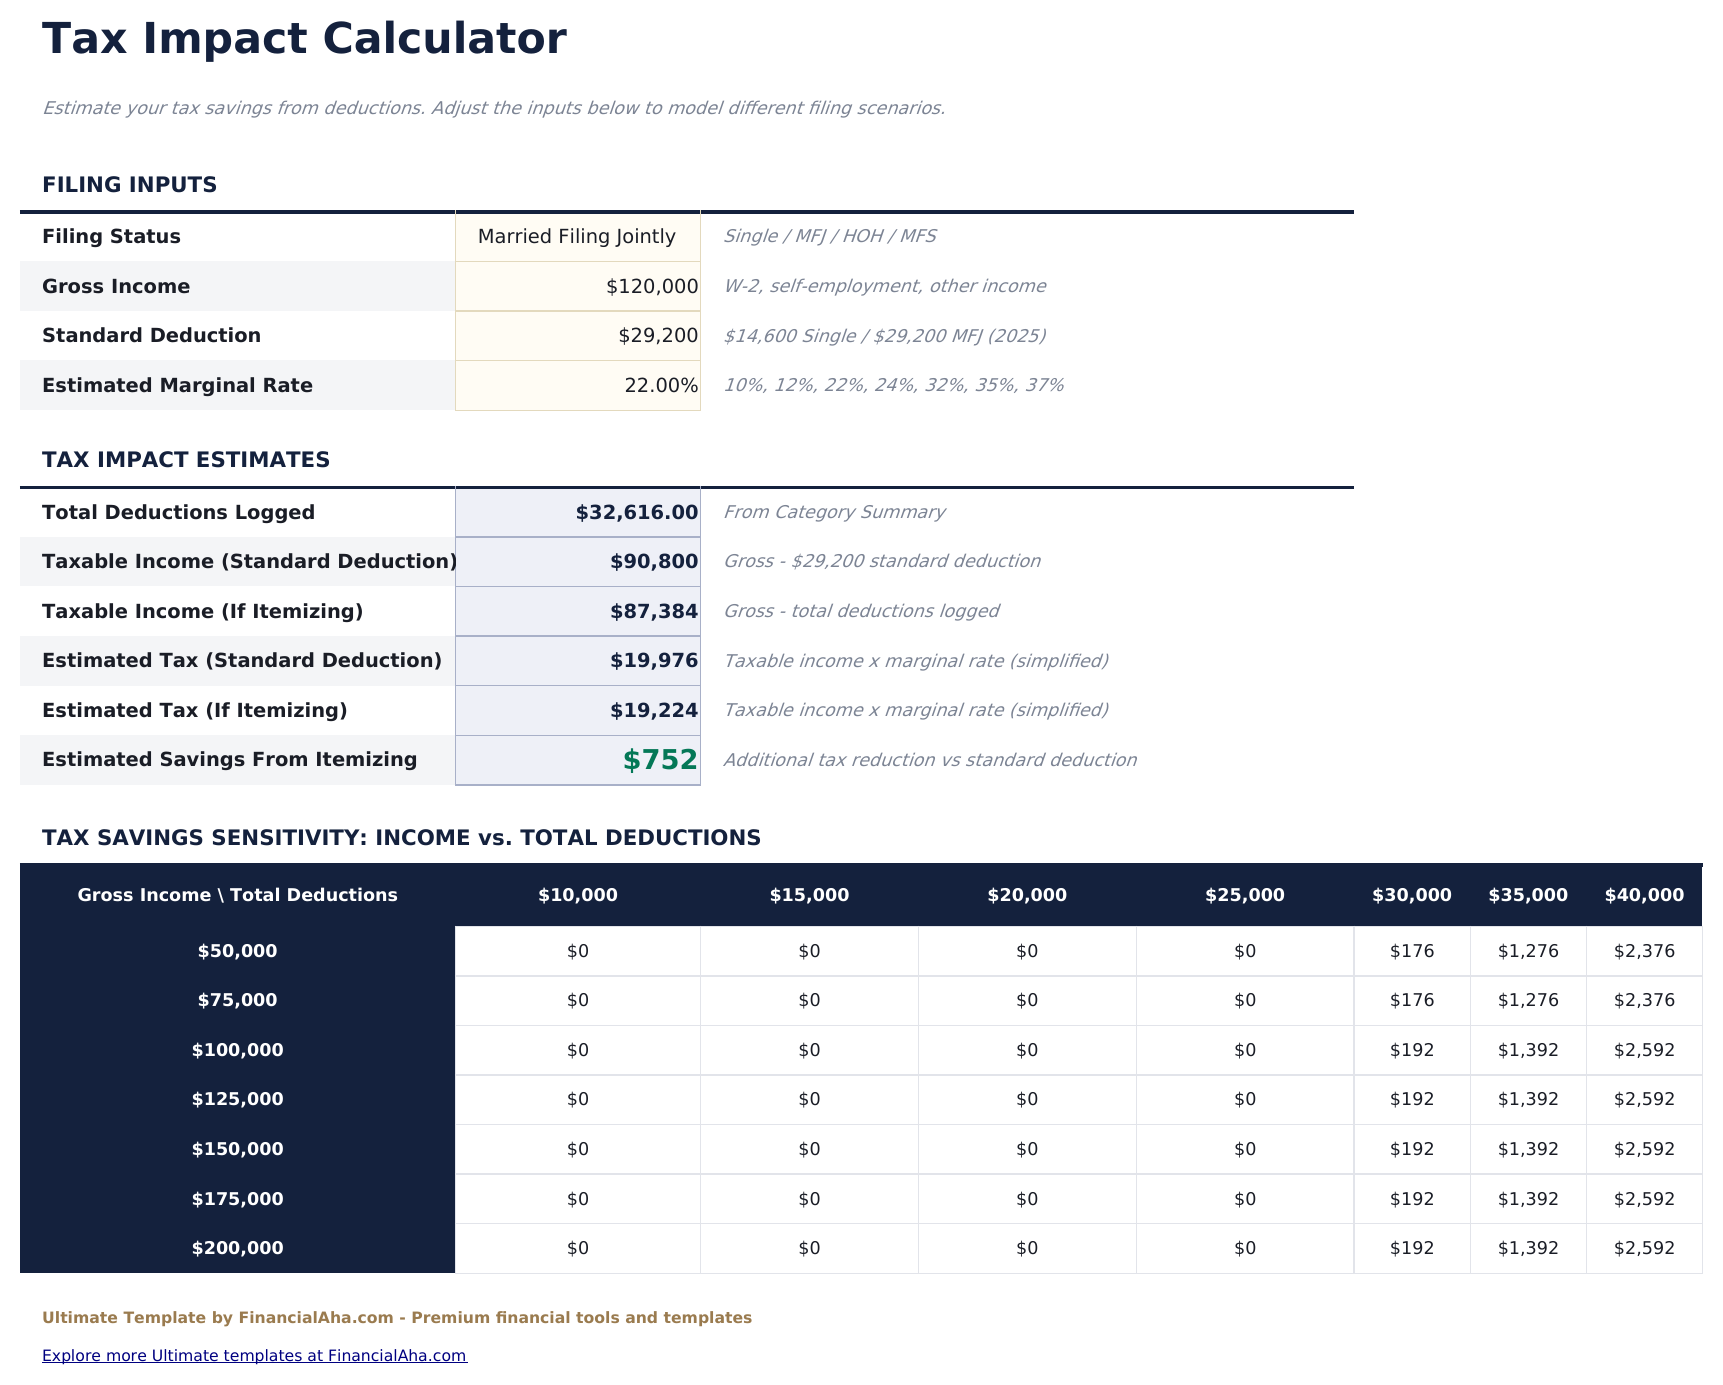
Task: Click the $1,392 cell in the $150,000 row
Action: pyautogui.click(x=1528, y=1148)
